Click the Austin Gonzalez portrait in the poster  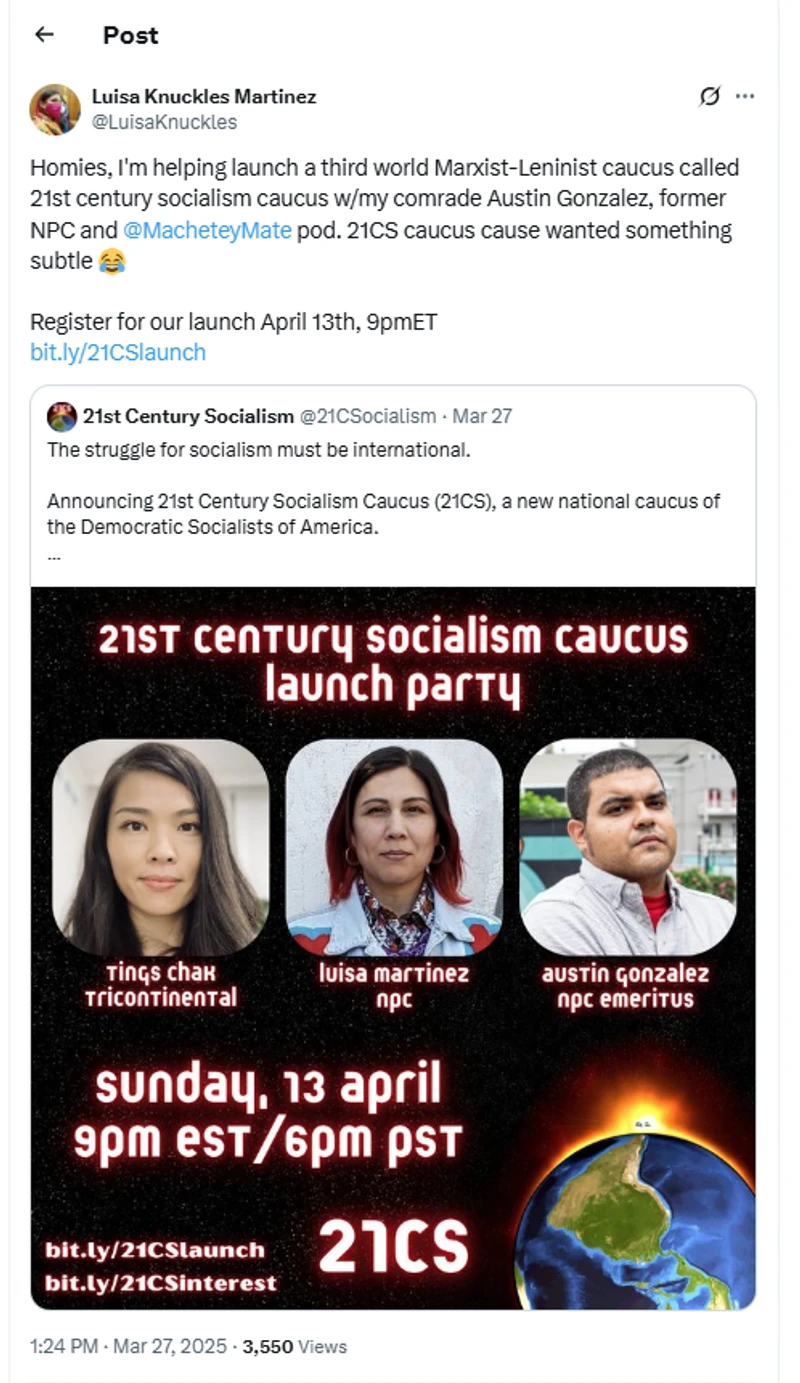(628, 848)
